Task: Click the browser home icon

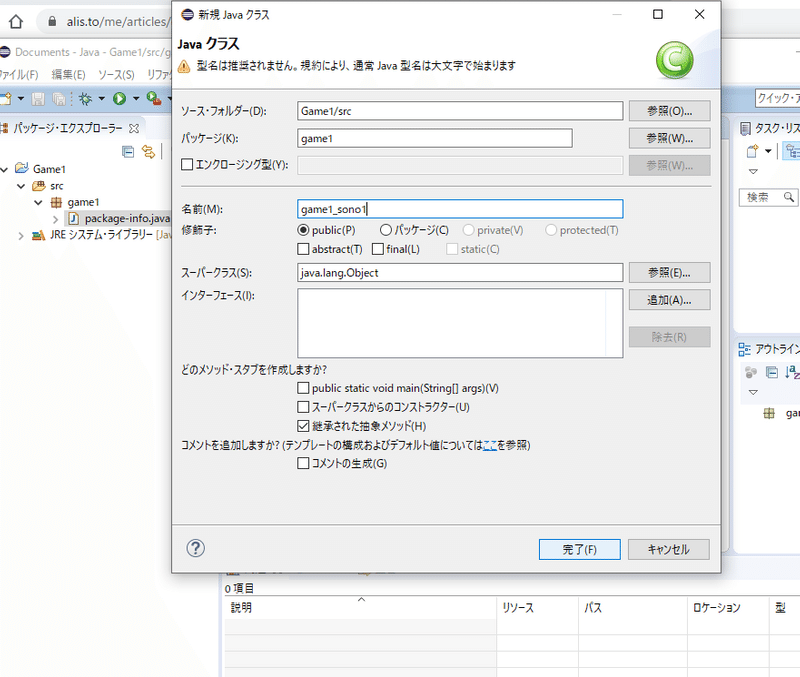Action: [16, 21]
